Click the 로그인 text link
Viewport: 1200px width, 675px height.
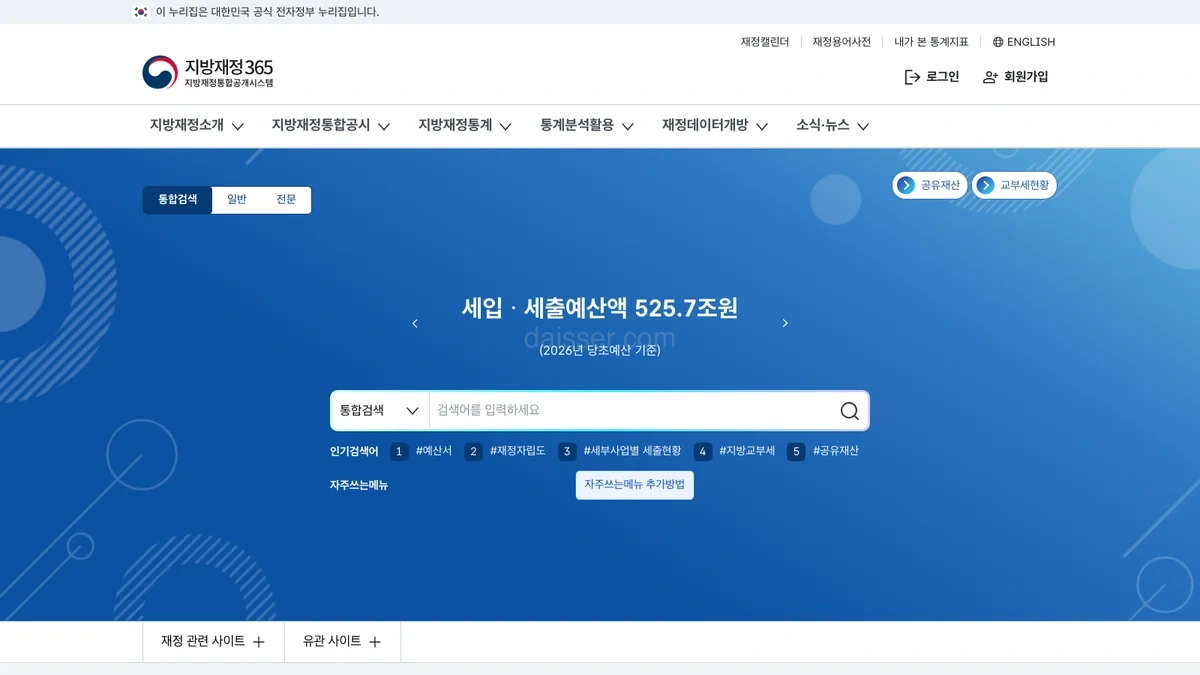tap(943, 77)
